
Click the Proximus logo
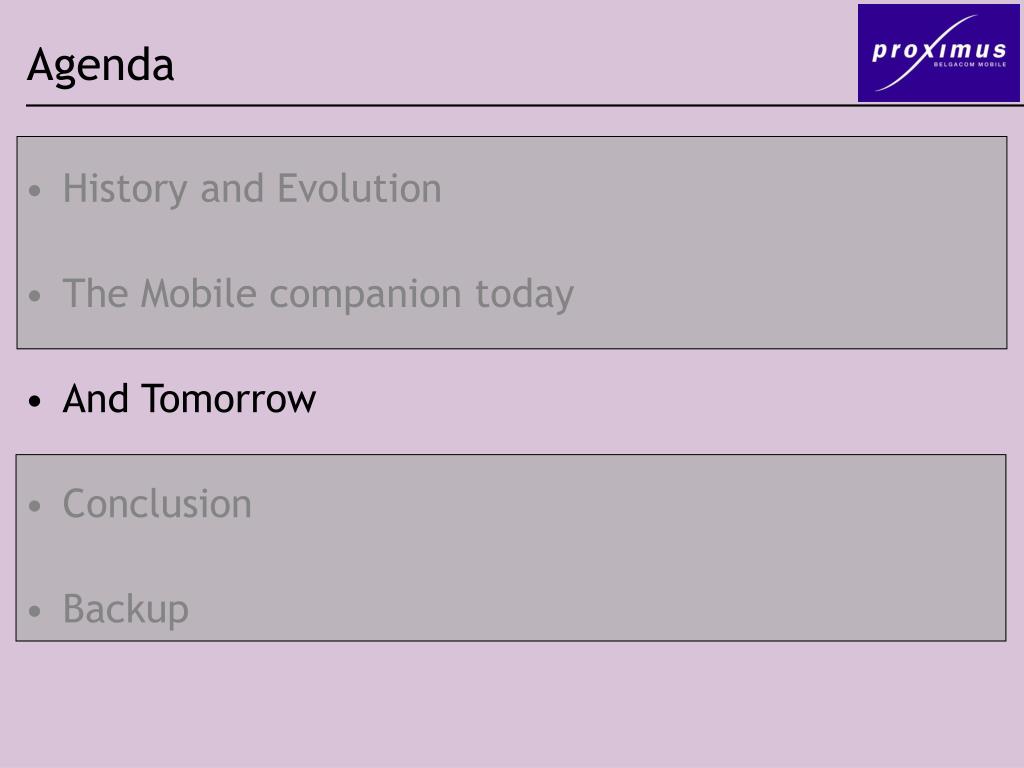click(938, 53)
